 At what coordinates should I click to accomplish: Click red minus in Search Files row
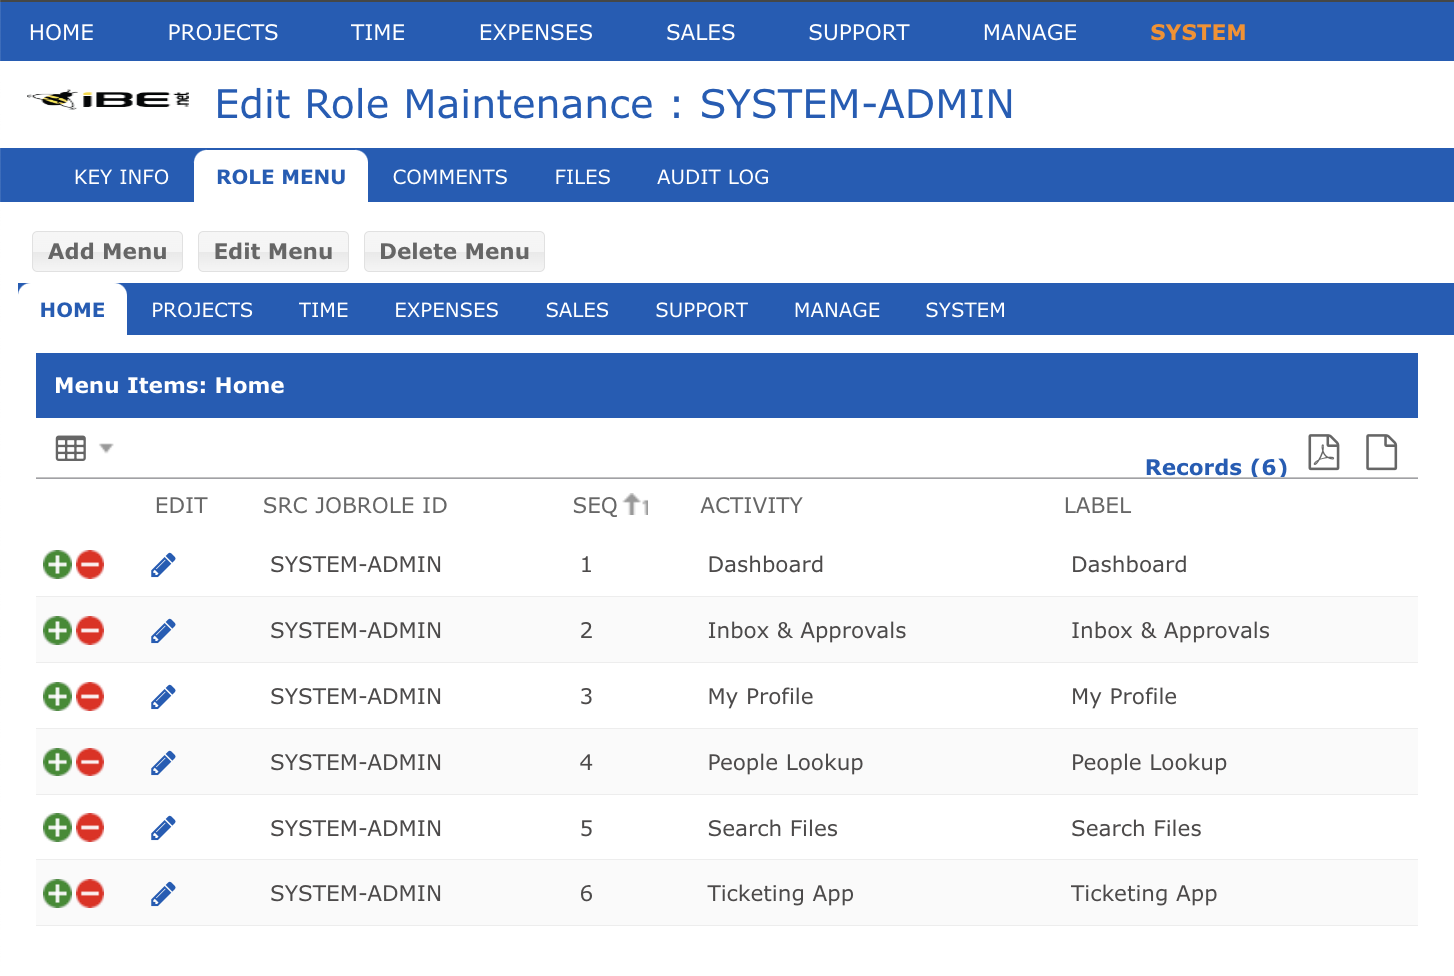click(x=90, y=828)
